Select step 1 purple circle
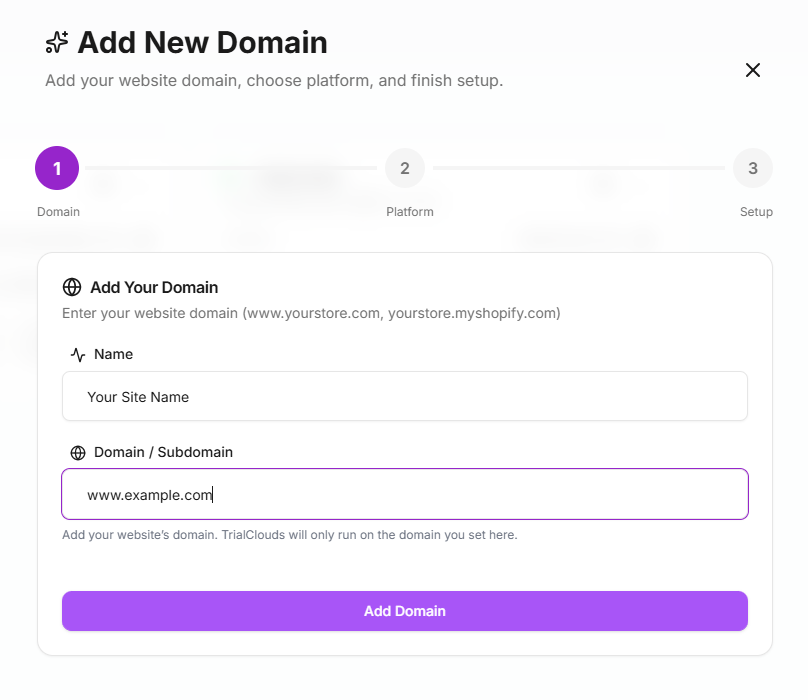The height and width of the screenshot is (700, 808). pyautogui.click(x=57, y=168)
